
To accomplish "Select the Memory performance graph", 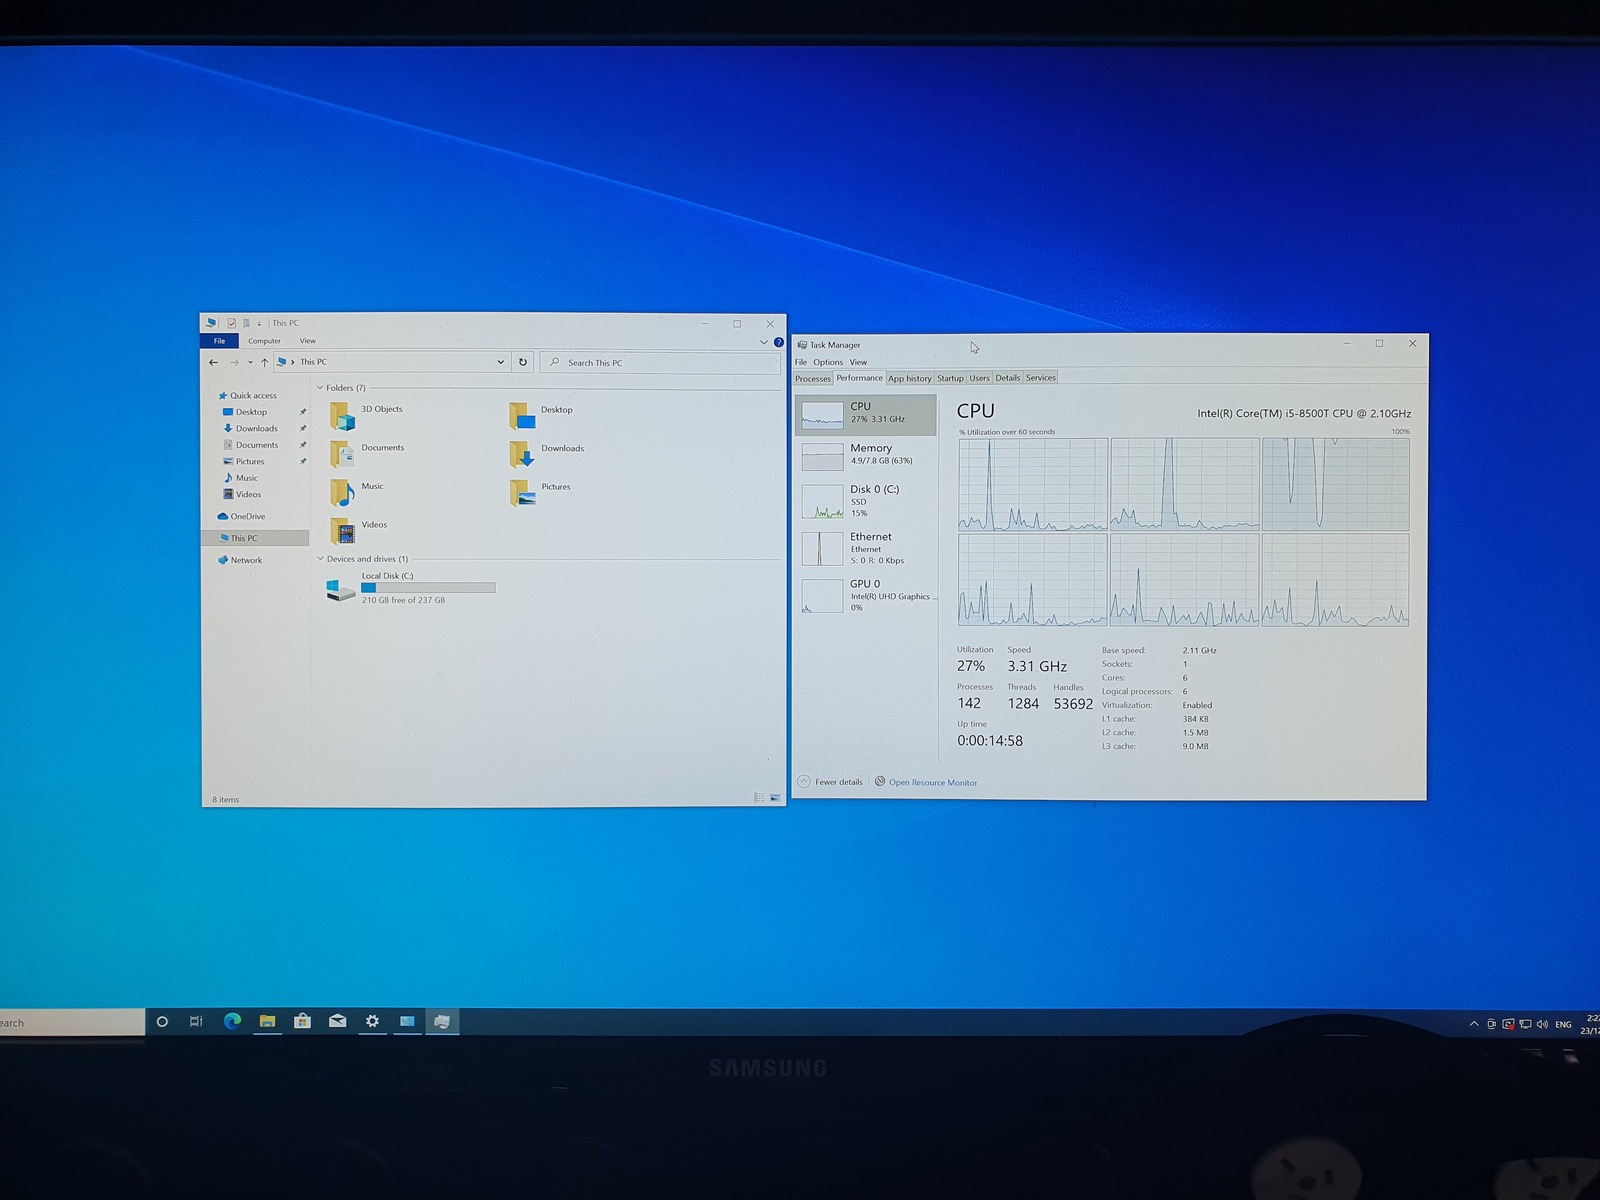I will (x=866, y=455).
